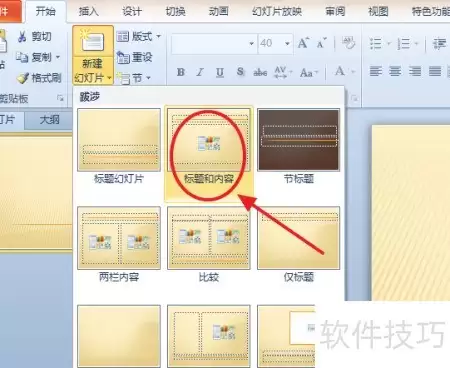Click the clear formatting eraser icon
This screenshot has width=450, height=368.
(x=348, y=43)
